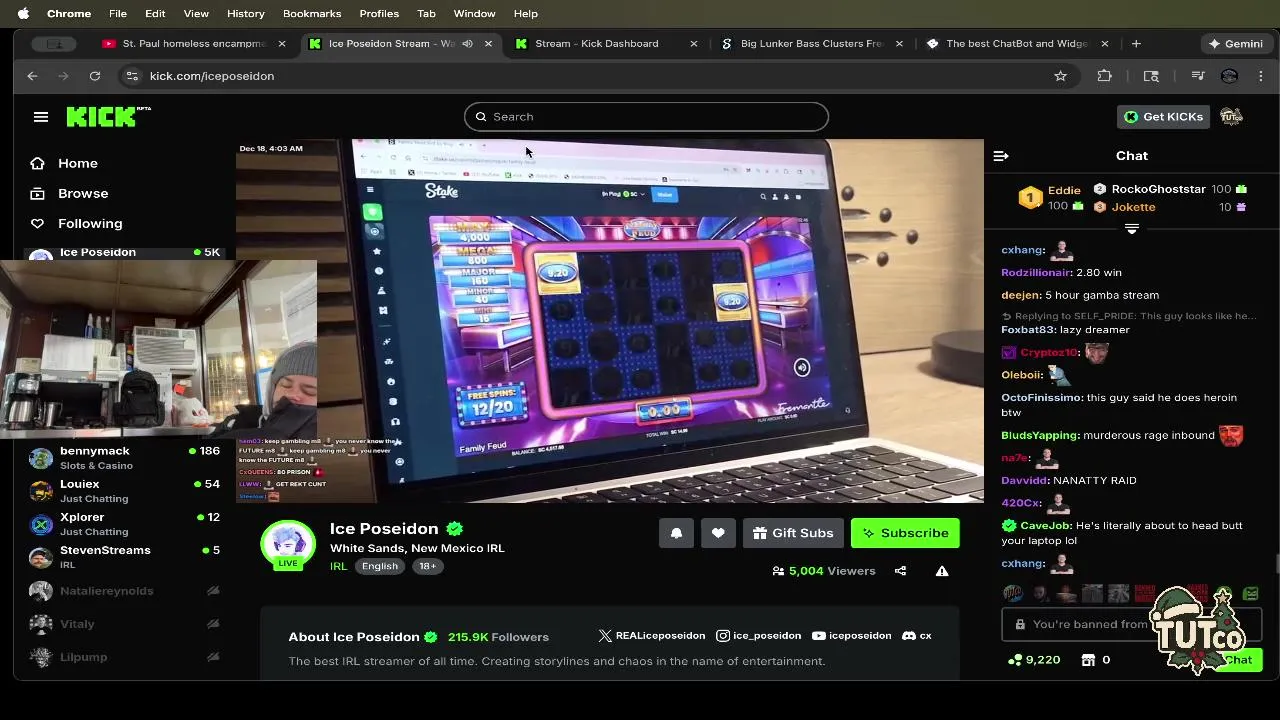Toggle follow heart button
Viewport: 1280px width, 720px height.
coord(718,533)
